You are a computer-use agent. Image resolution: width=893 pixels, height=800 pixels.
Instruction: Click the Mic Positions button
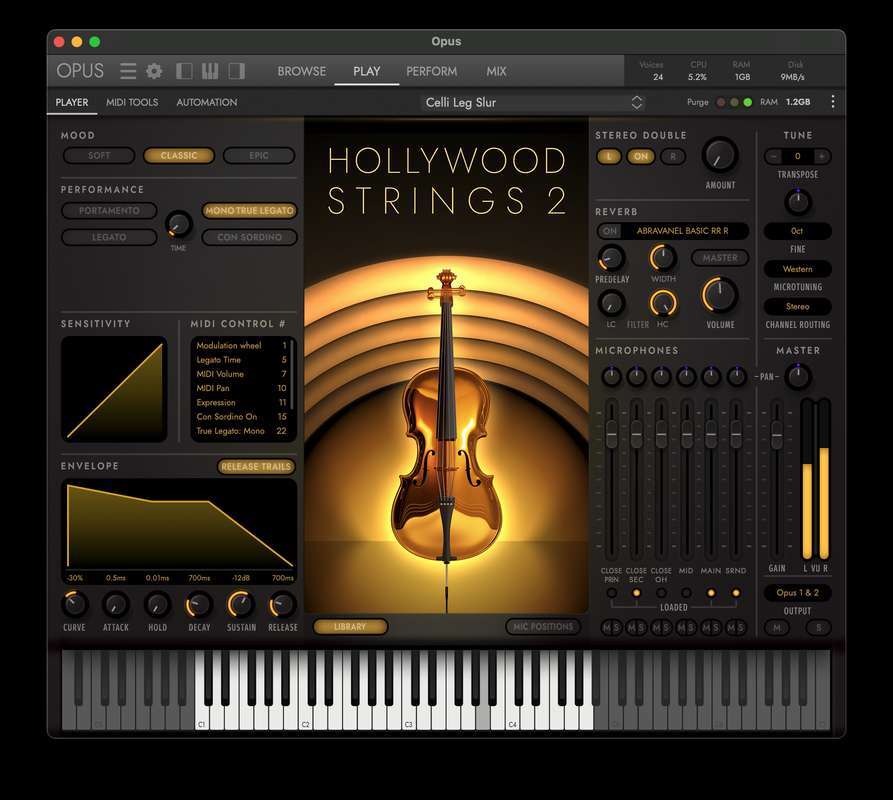click(543, 627)
